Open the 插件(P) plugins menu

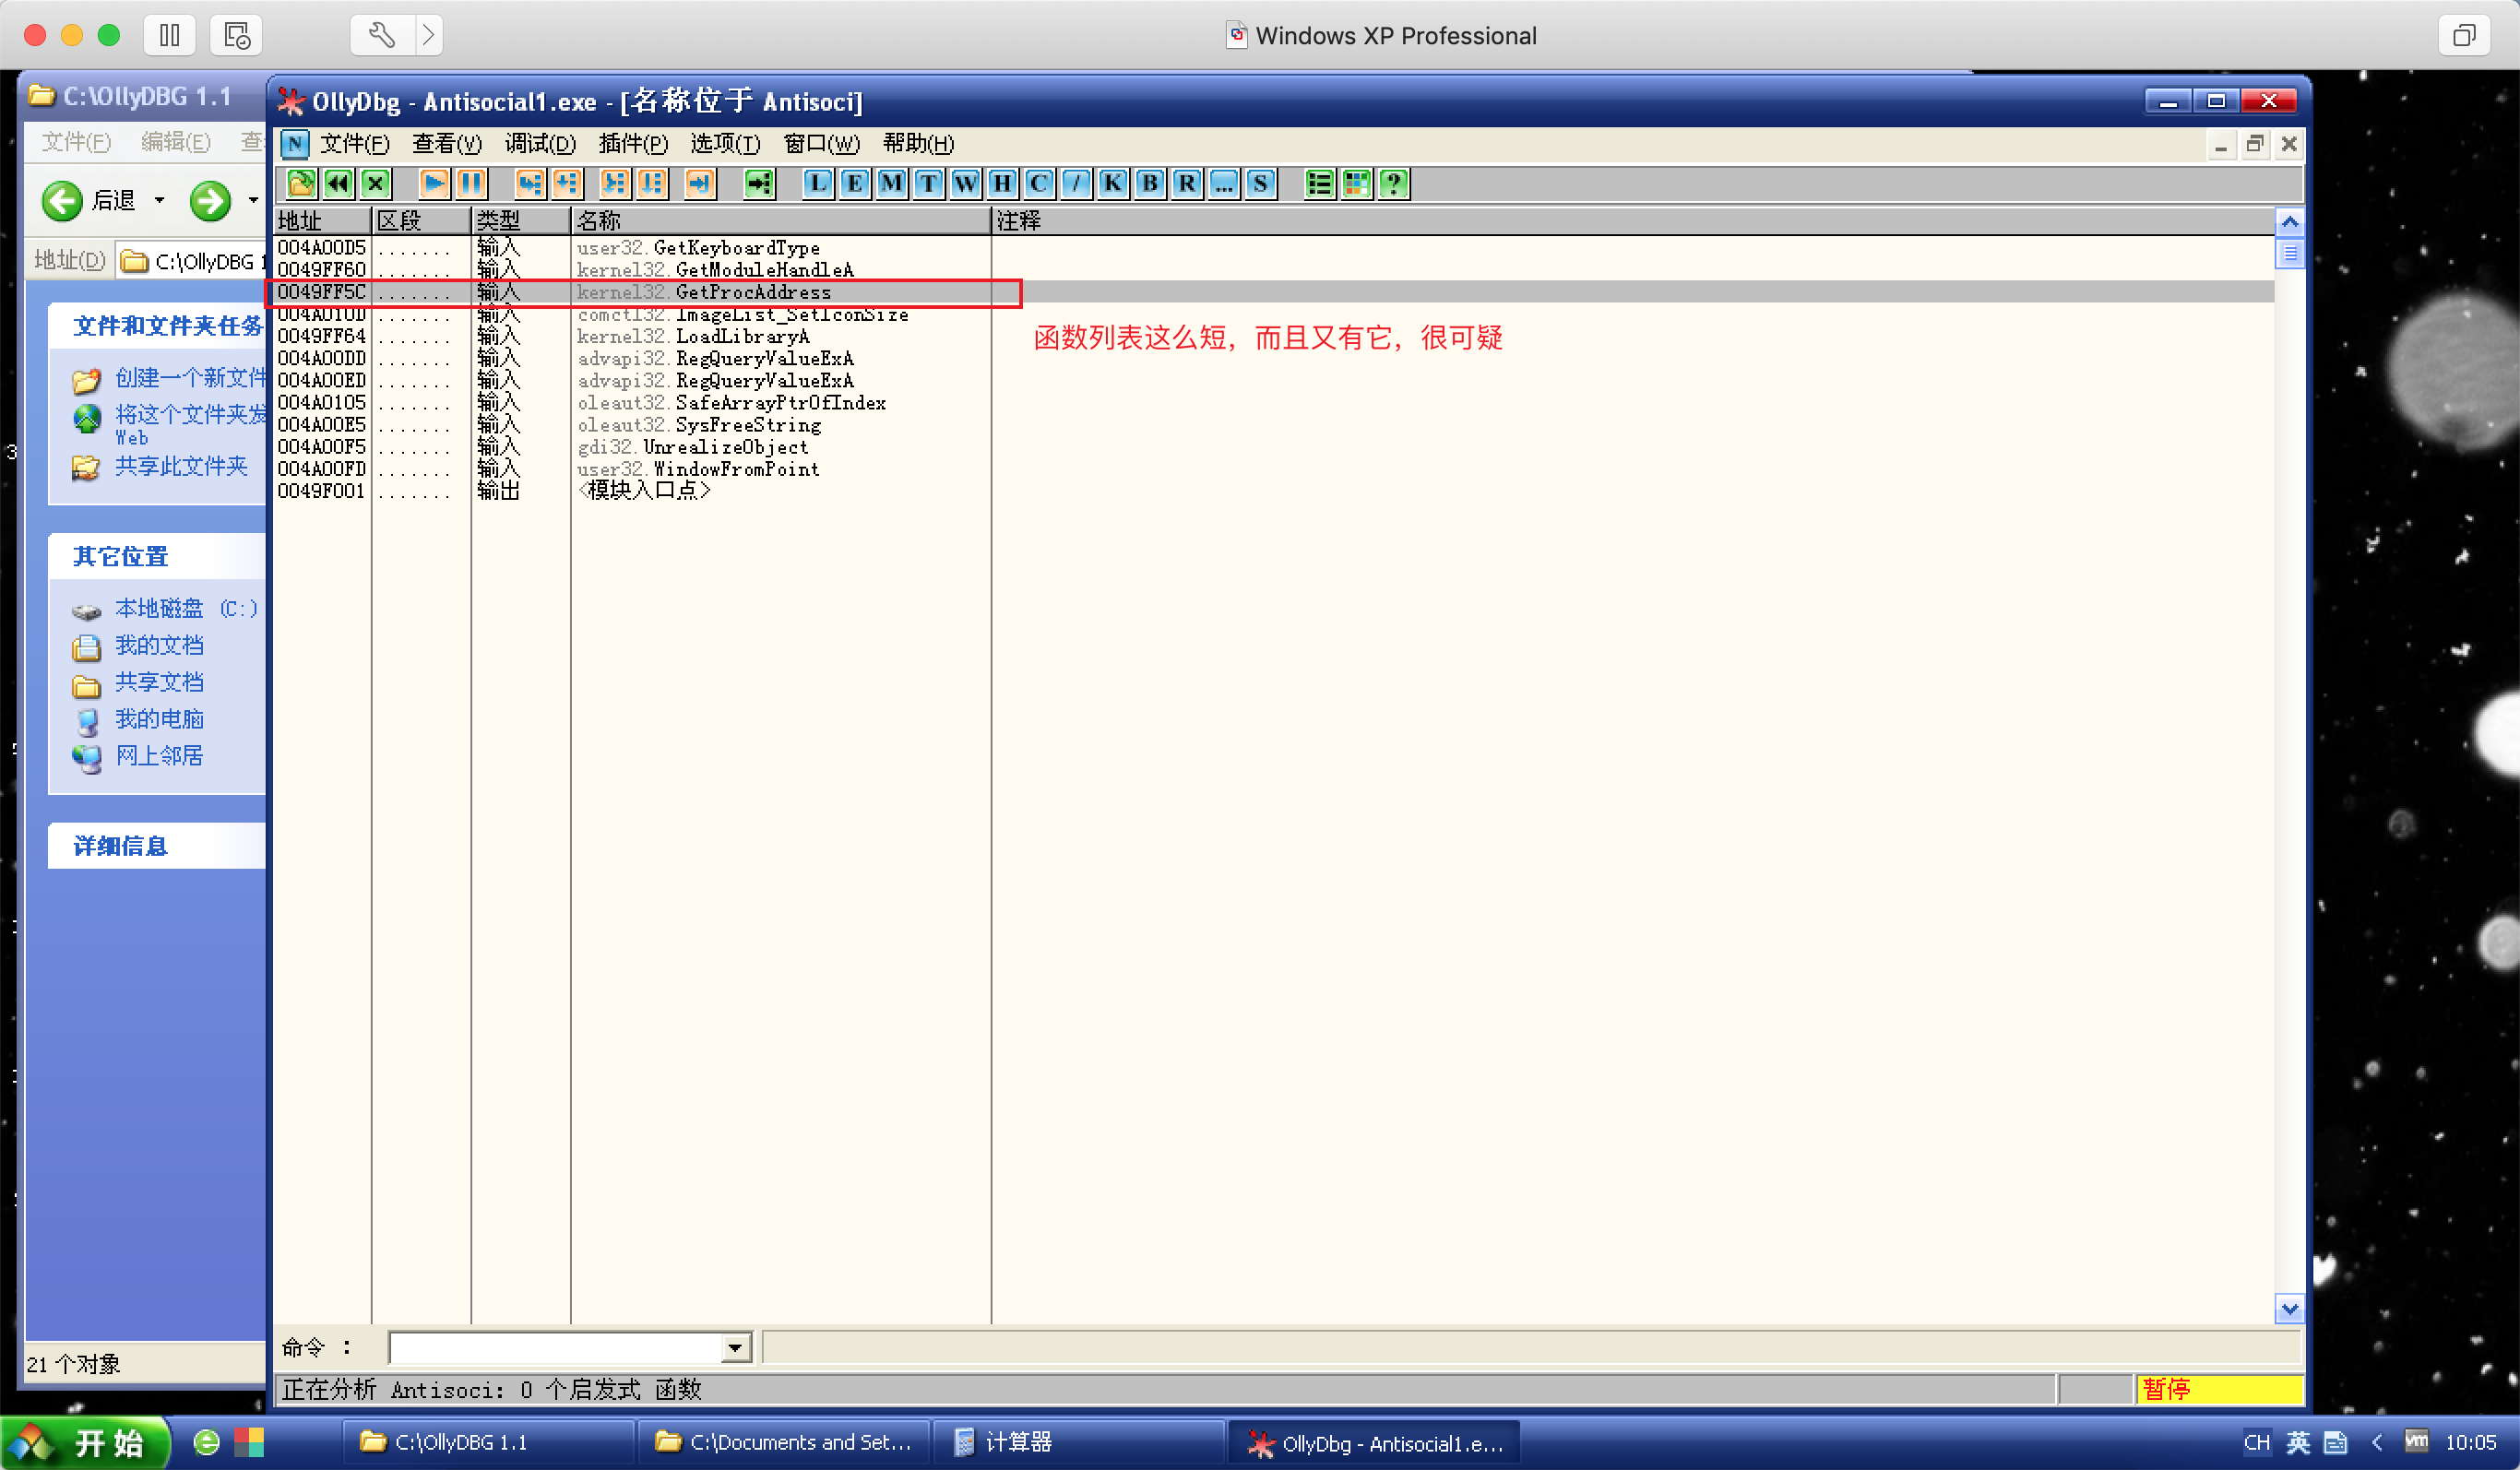point(632,144)
